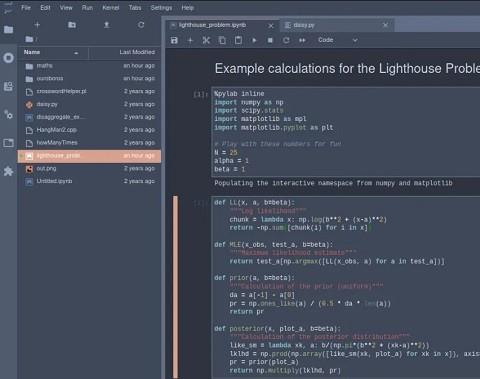The height and width of the screenshot is (379, 480).
Task: Open the Kernel menu
Action: point(110,8)
